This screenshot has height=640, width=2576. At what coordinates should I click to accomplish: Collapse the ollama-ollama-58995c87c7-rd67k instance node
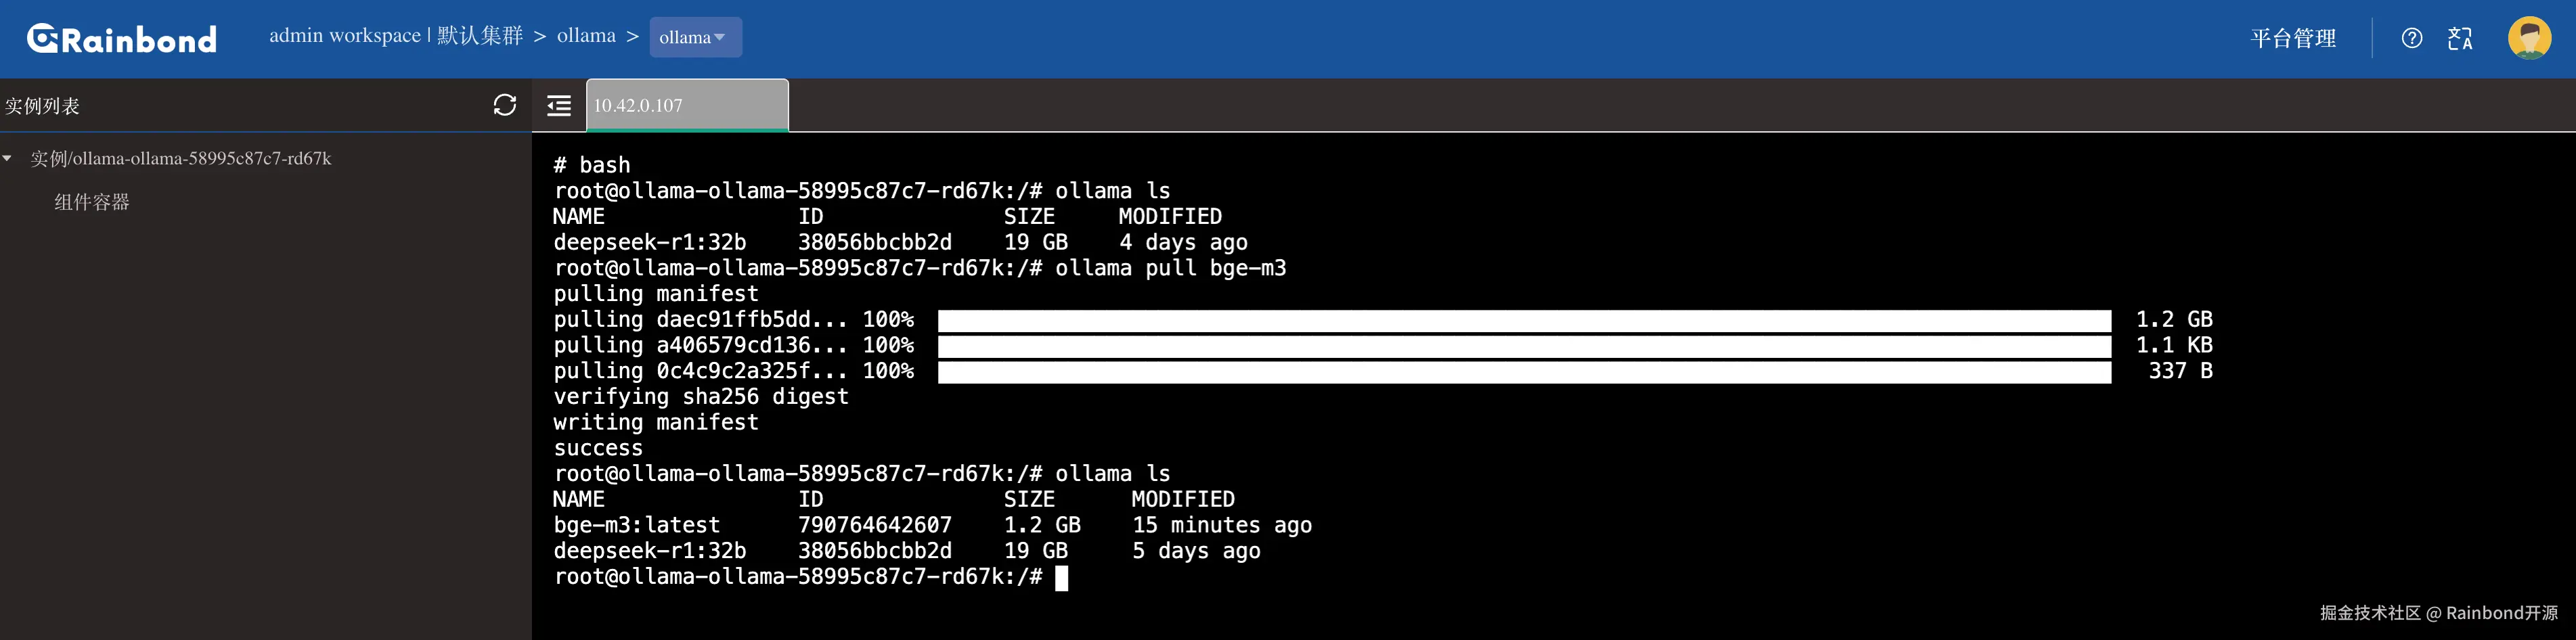click(8, 158)
